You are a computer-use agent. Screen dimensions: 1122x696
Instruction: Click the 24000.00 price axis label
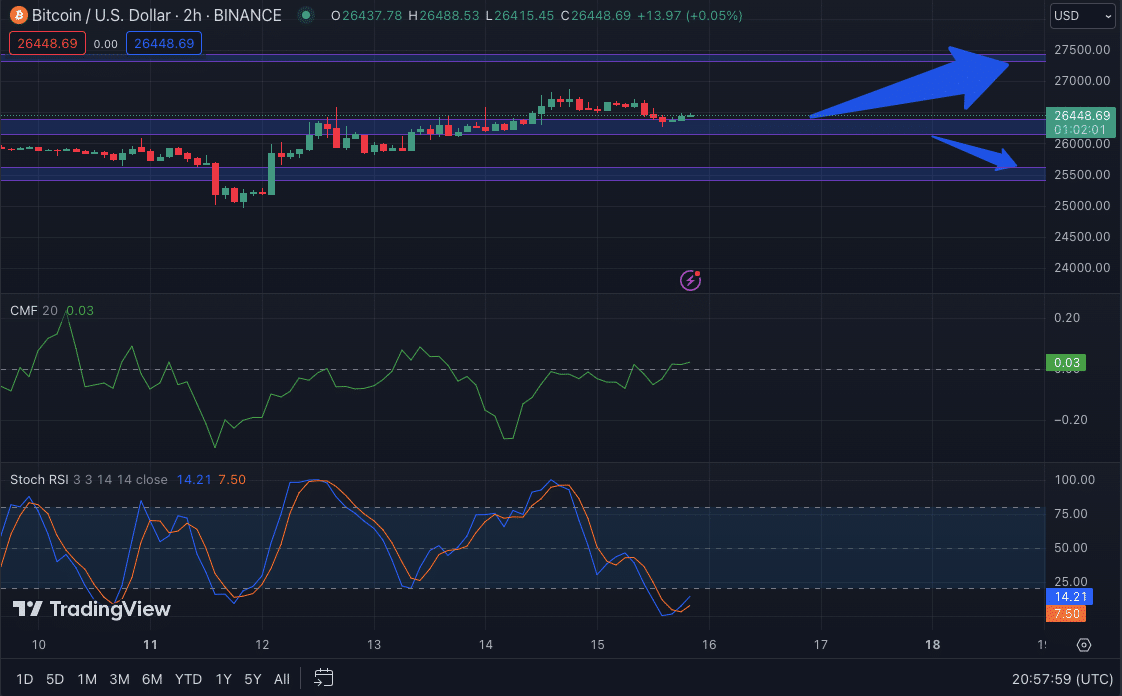[1082, 268]
